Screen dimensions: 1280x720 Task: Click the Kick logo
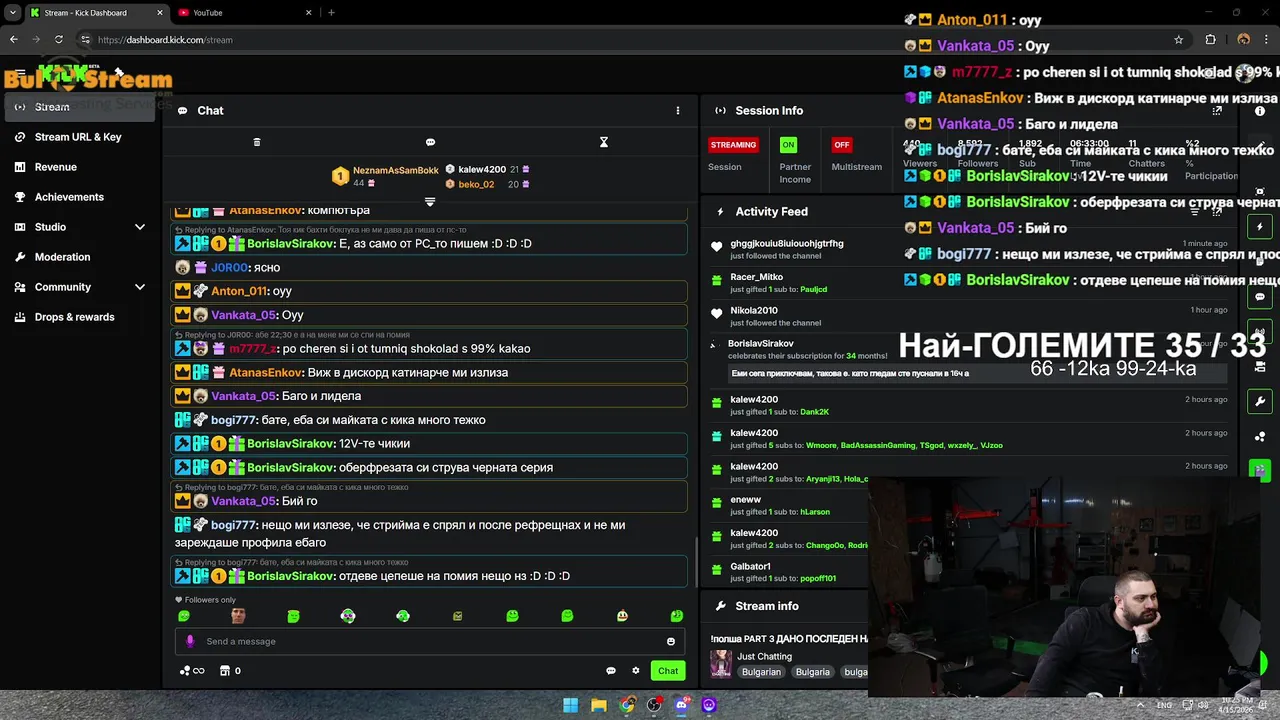click(x=65, y=73)
